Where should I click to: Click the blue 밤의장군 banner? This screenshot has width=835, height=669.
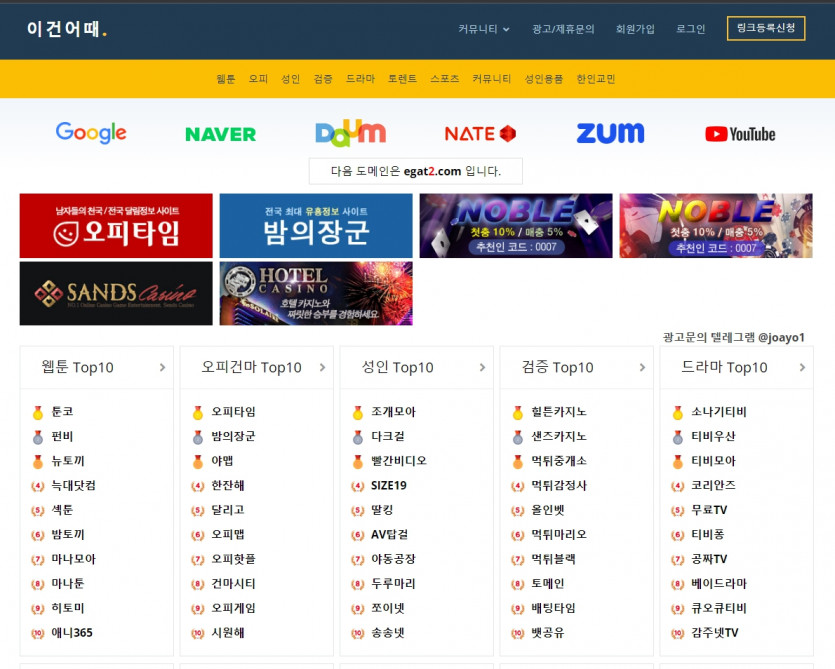[316, 226]
